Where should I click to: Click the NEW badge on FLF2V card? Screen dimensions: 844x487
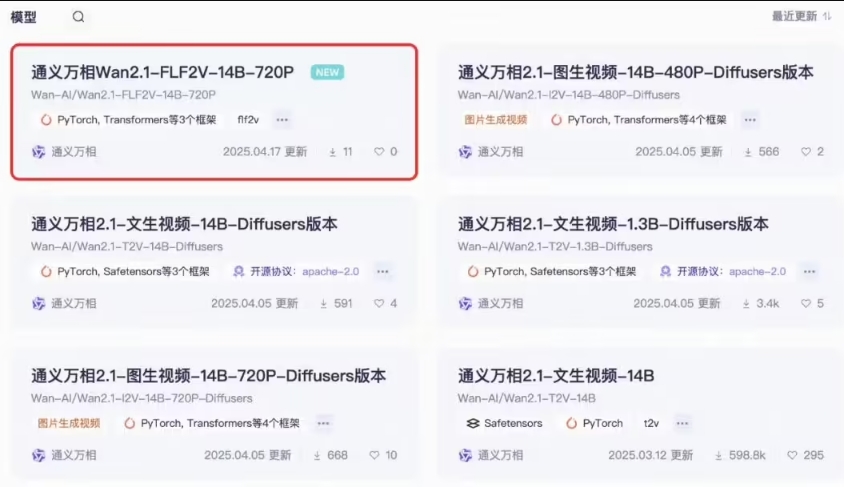[327, 72]
